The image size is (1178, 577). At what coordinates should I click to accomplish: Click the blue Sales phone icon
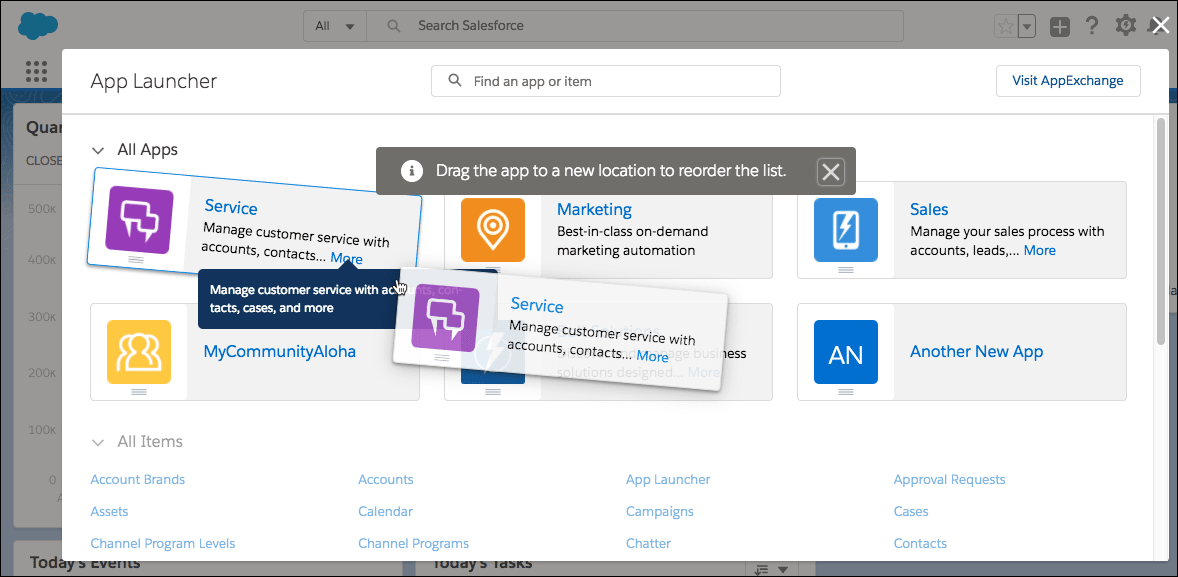846,230
